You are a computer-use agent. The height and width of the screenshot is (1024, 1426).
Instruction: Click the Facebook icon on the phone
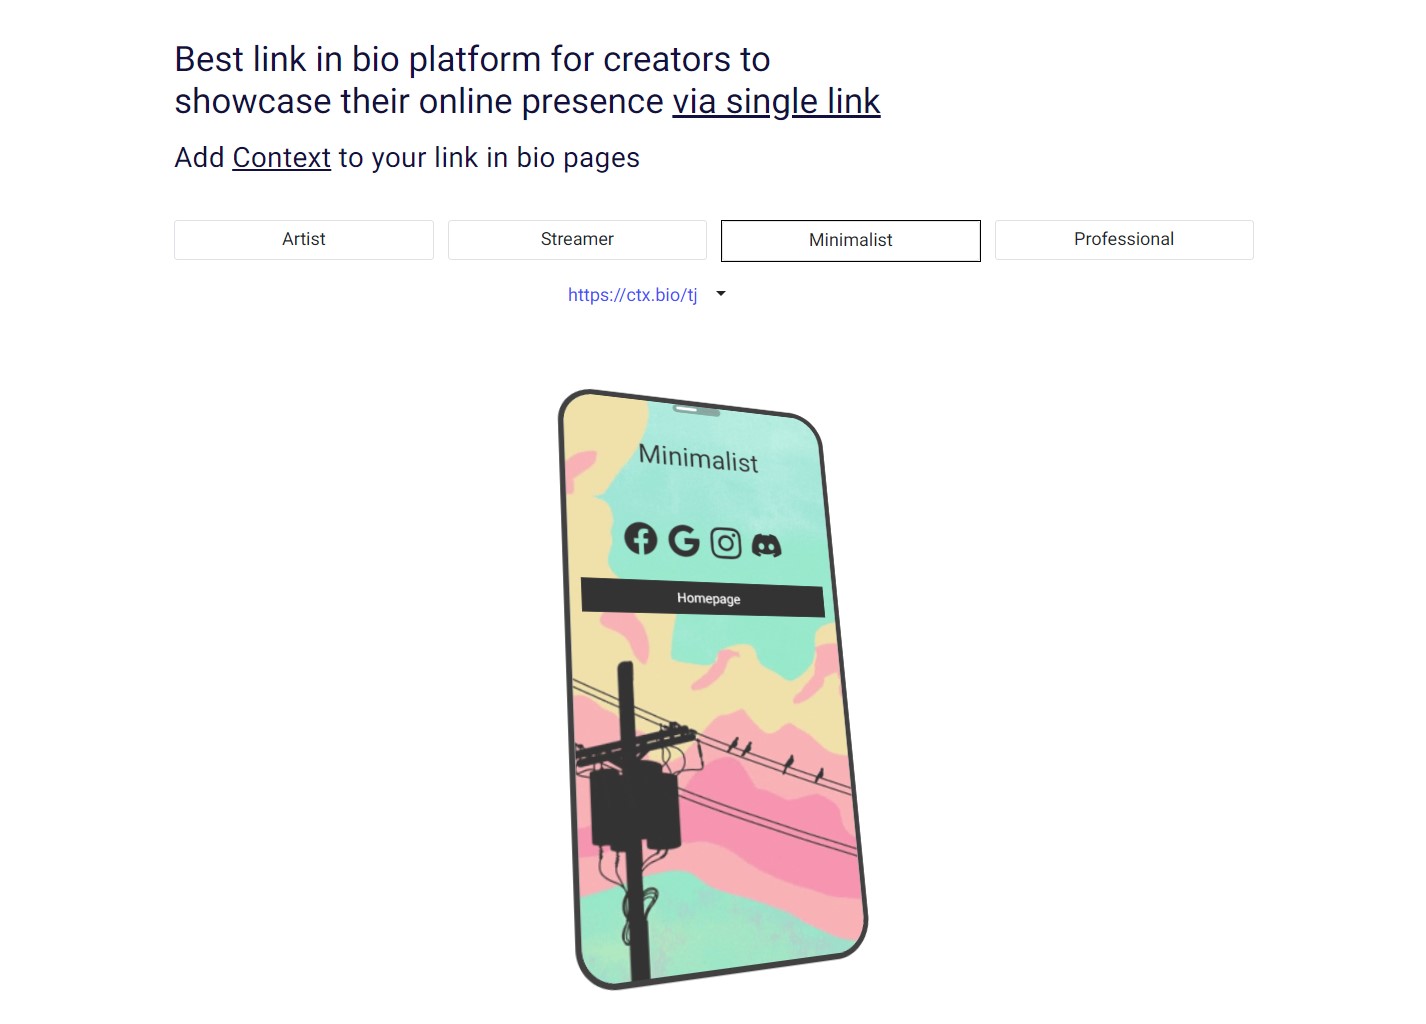point(641,538)
